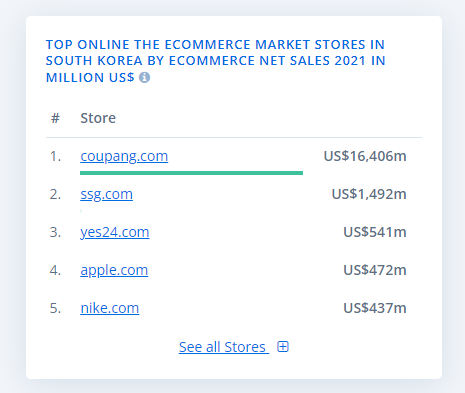The image size is (465, 393).
Task: Open the coupang.com store link
Action: coord(124,156)
